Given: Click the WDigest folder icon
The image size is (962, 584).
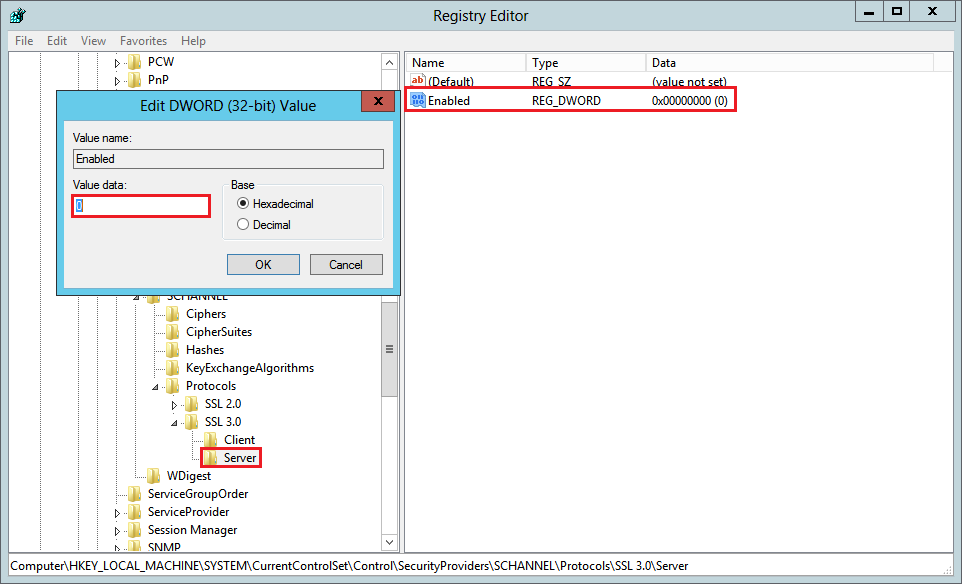Looking at the screenshot, I should click(154, 476).
